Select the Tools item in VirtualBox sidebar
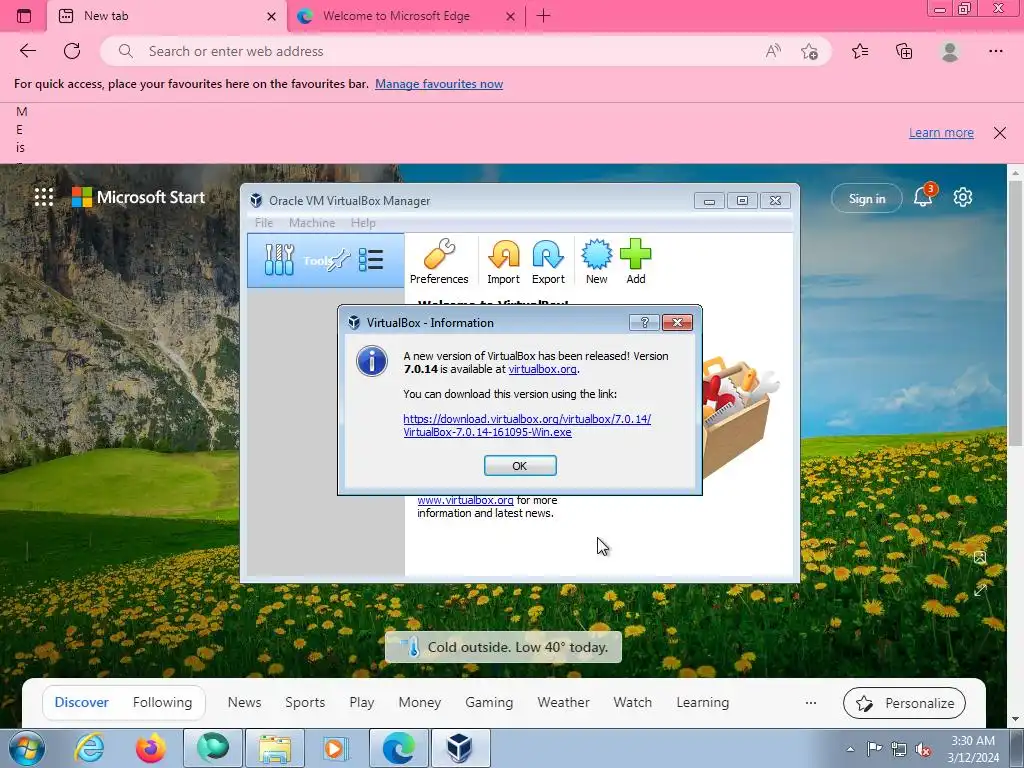Screen dimensions: 1024x768 (325, 261)
